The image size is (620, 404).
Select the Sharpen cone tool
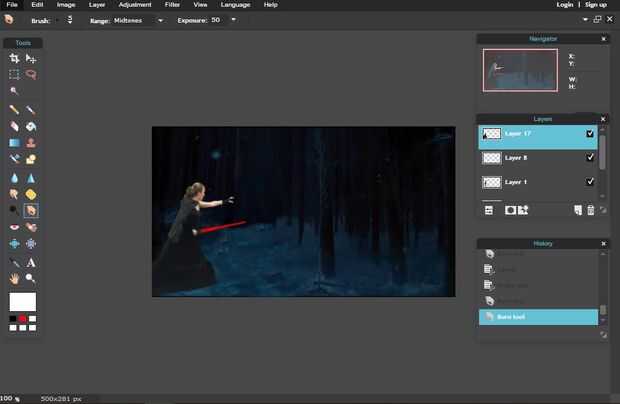tap(31, 178)
